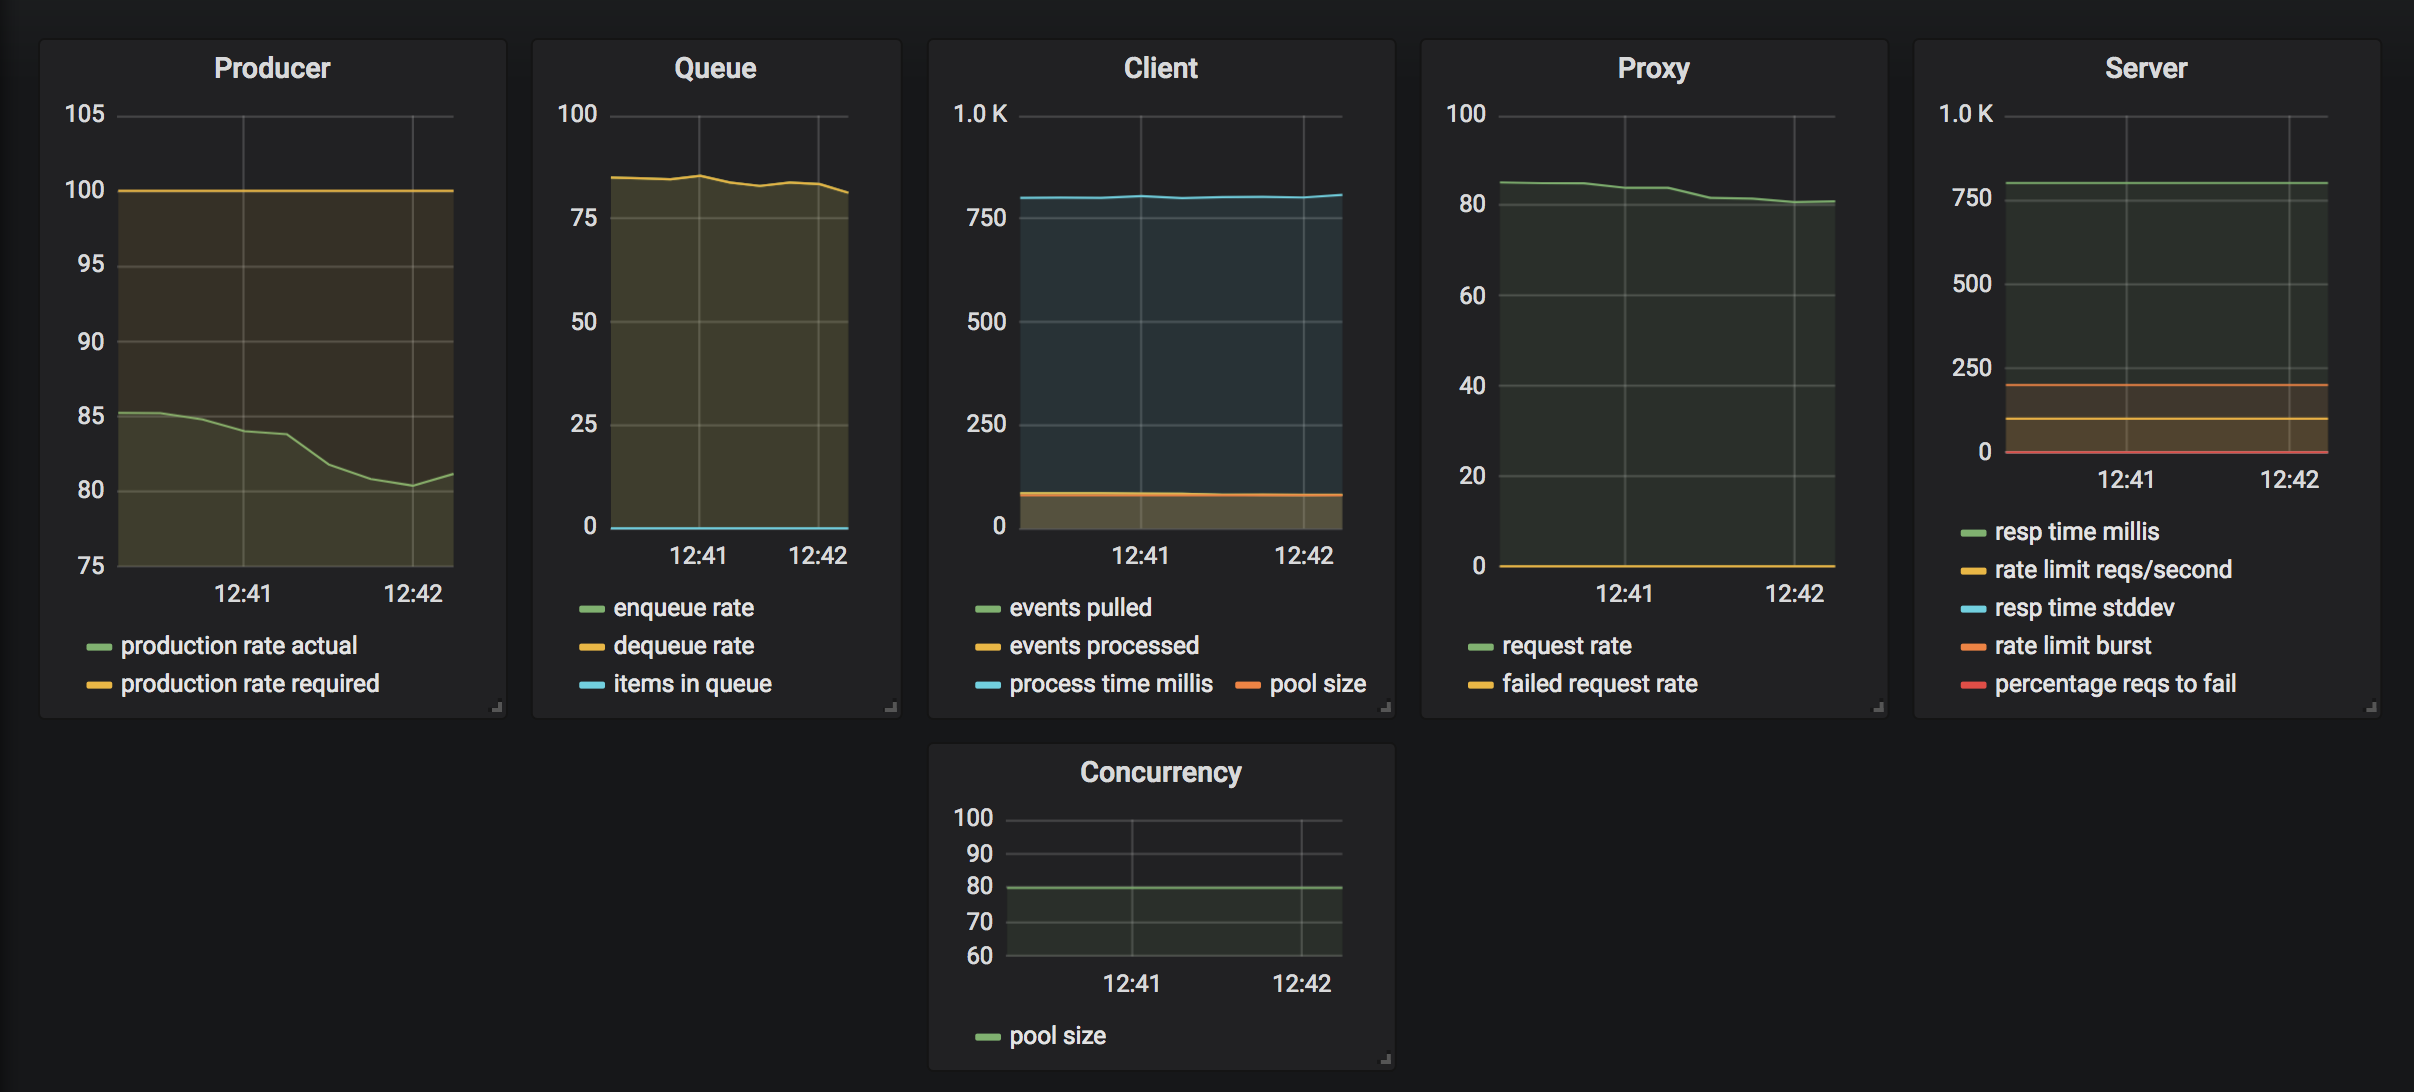This screenshot has height=1092, width=2414.
Task: Open color picker for 'rate limit burst' swatch
Action: 1973,647
